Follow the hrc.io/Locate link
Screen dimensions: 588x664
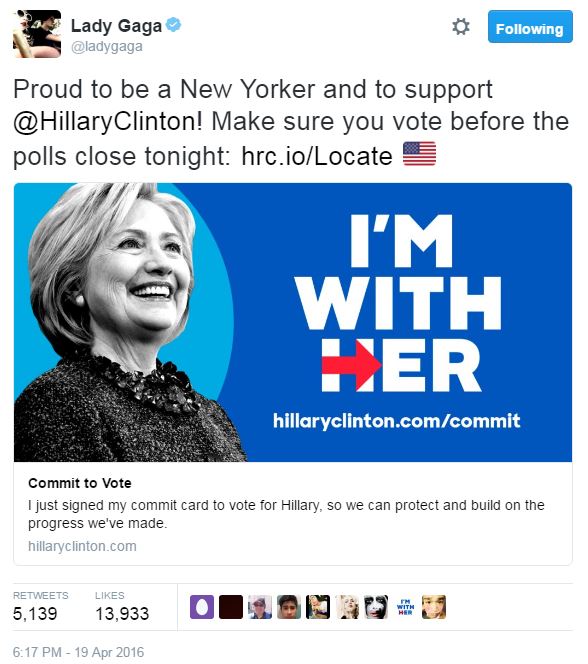pyautogui.click(x=317, y=156)
